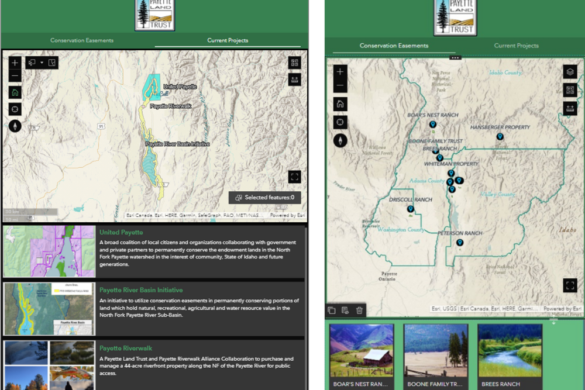Viewport: 585px width, 390px height.
Task: Click the fullscreen icon on the left map
Action: (x=294, y=177)
